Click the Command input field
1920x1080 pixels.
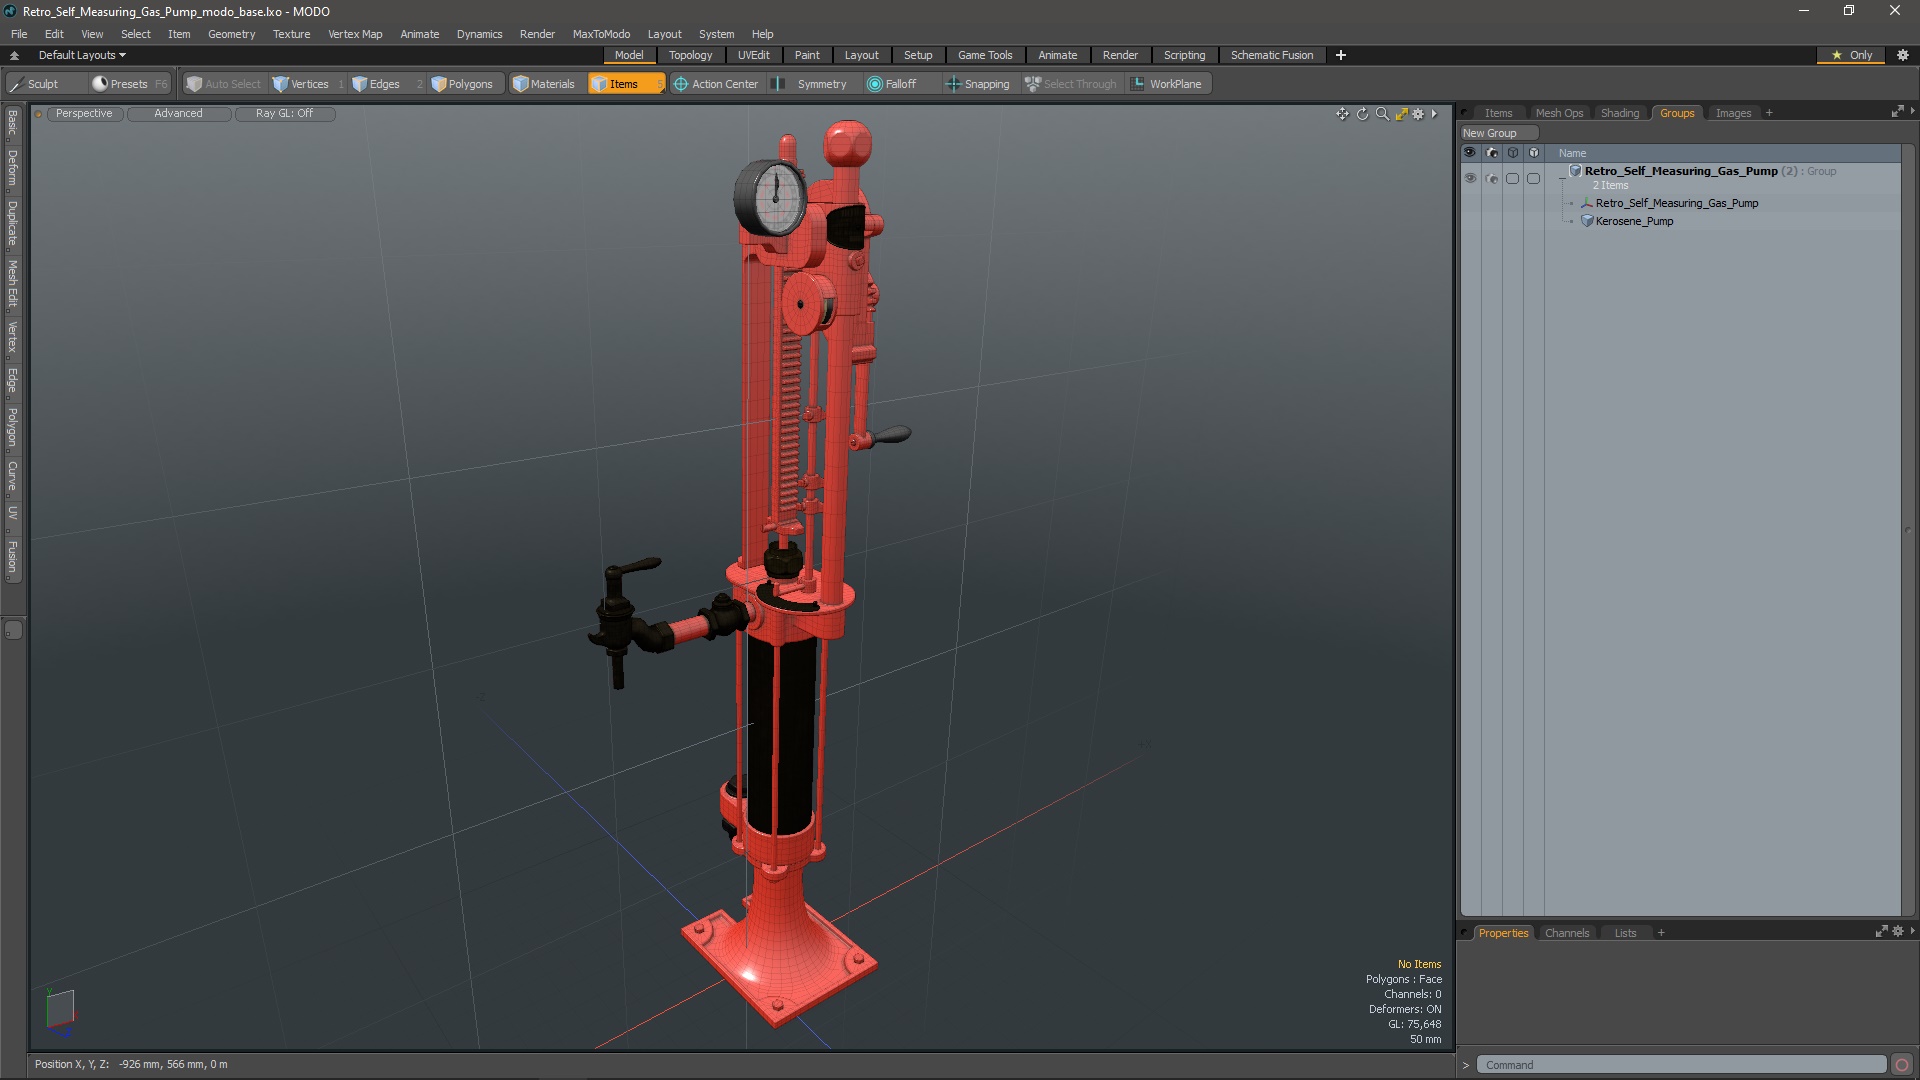coord(1689,1064)
